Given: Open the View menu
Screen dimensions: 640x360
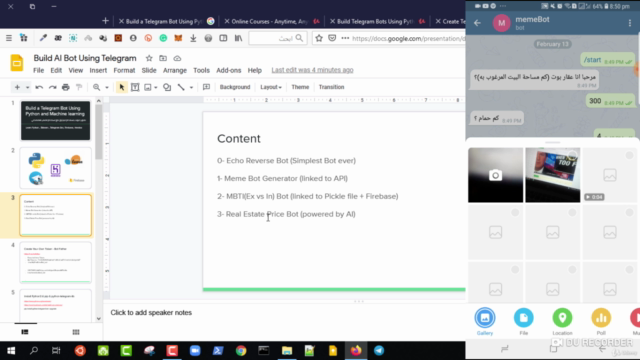Looking at the screenshot, I should pyautogui.click(x=76, y=70).
